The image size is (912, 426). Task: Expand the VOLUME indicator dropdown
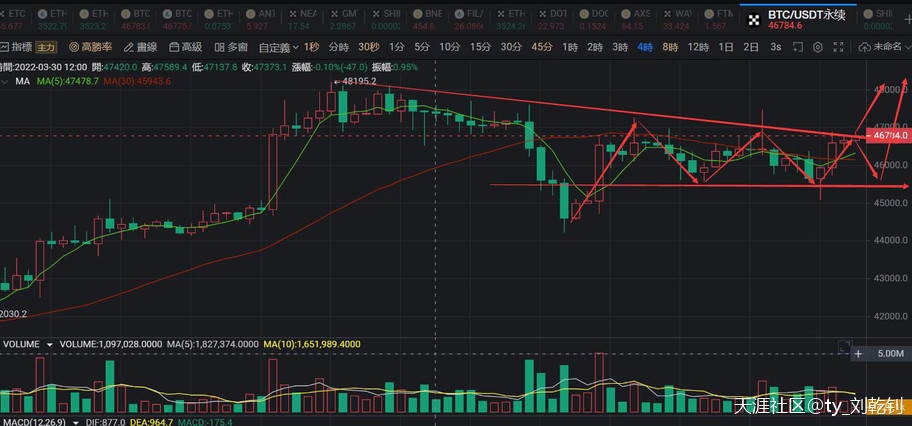48,344
